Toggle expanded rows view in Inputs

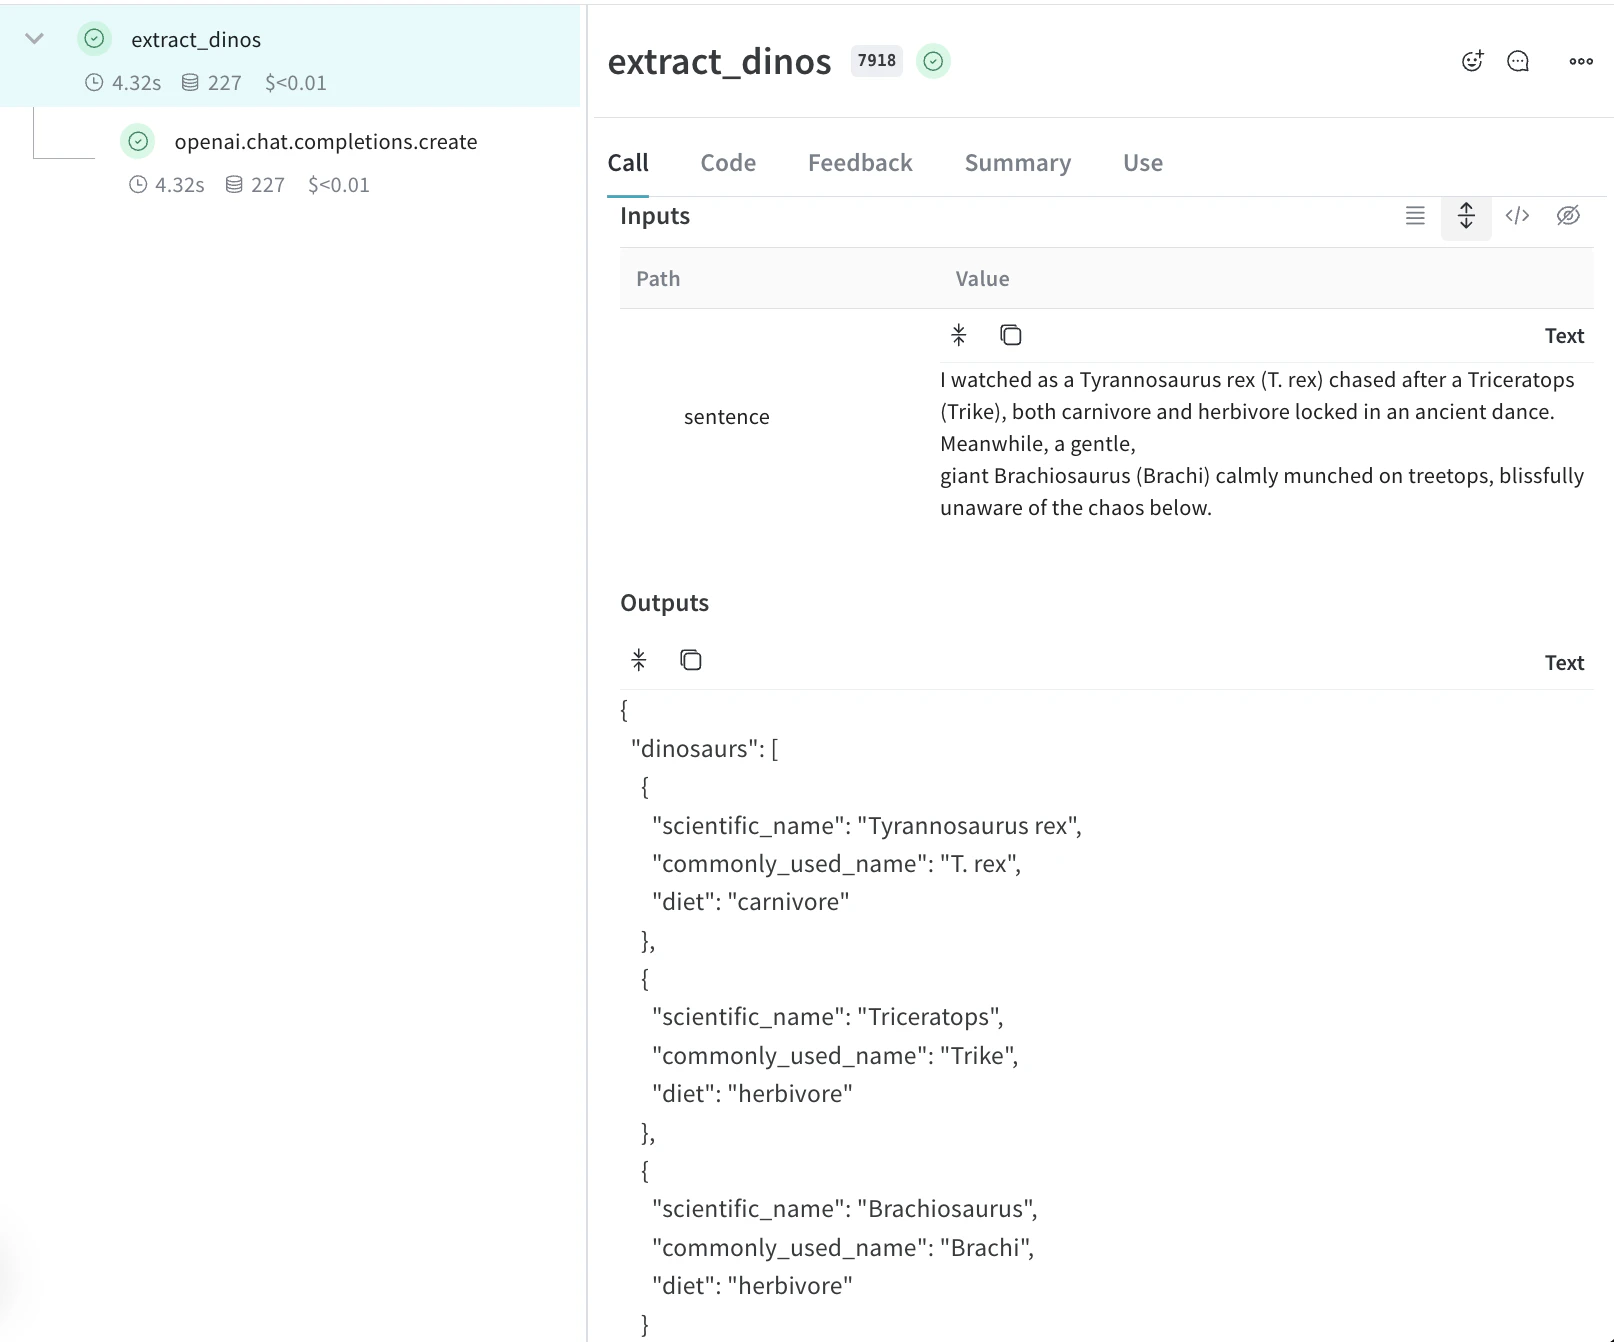pyautogui.click(x=1466, y=216)
